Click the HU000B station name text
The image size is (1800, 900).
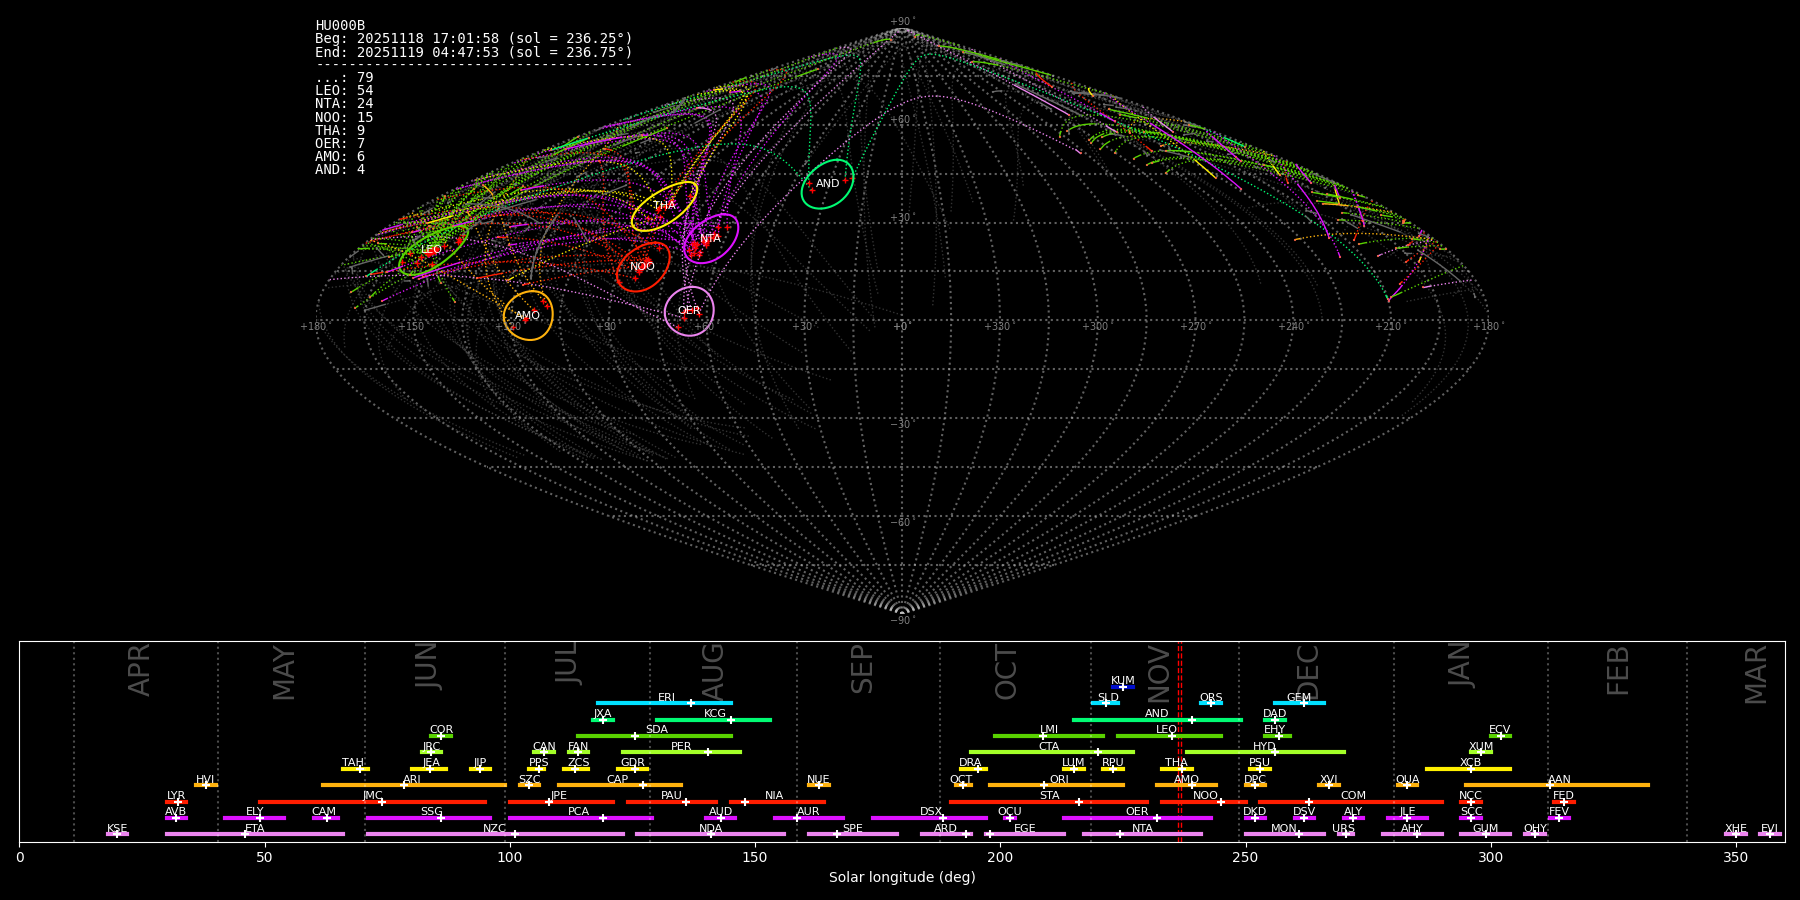tap(340, 26)
